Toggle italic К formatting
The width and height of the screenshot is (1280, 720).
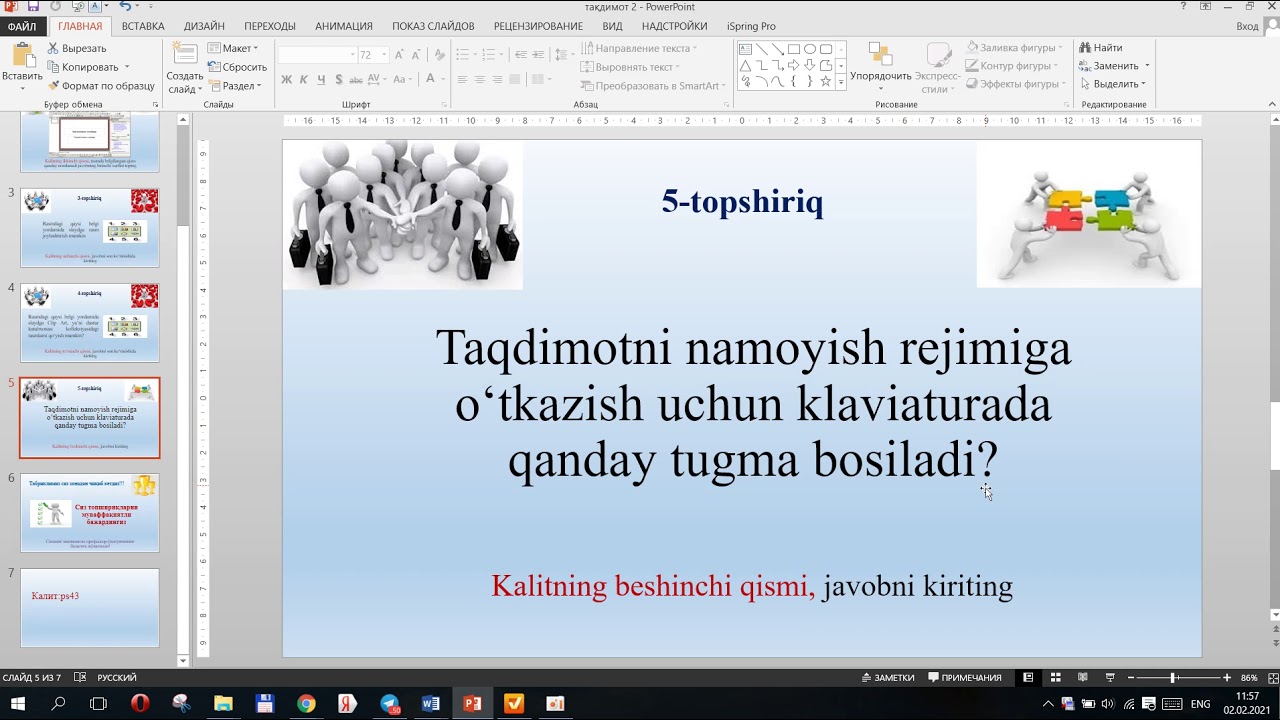pyautogui.click(x=304, y=79)
